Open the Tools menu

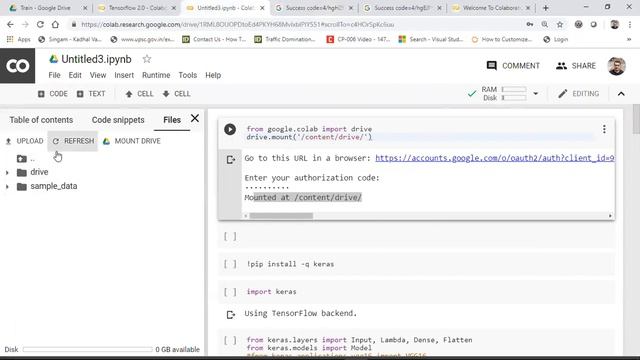pyautogui.click(x=188, y=75)
